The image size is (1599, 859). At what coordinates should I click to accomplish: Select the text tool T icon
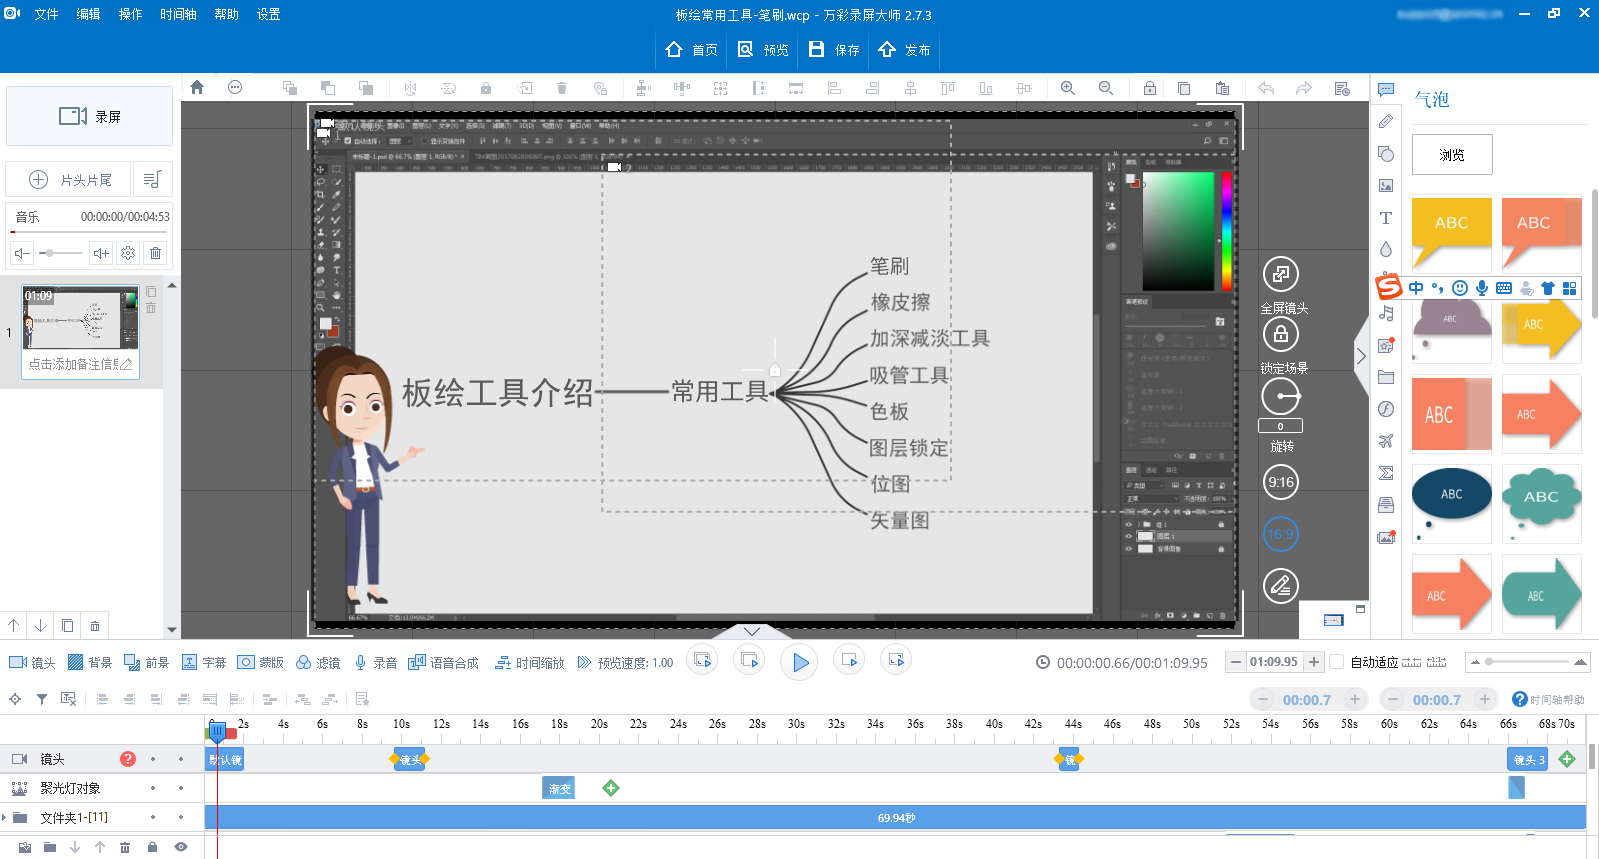[1386, 218]
